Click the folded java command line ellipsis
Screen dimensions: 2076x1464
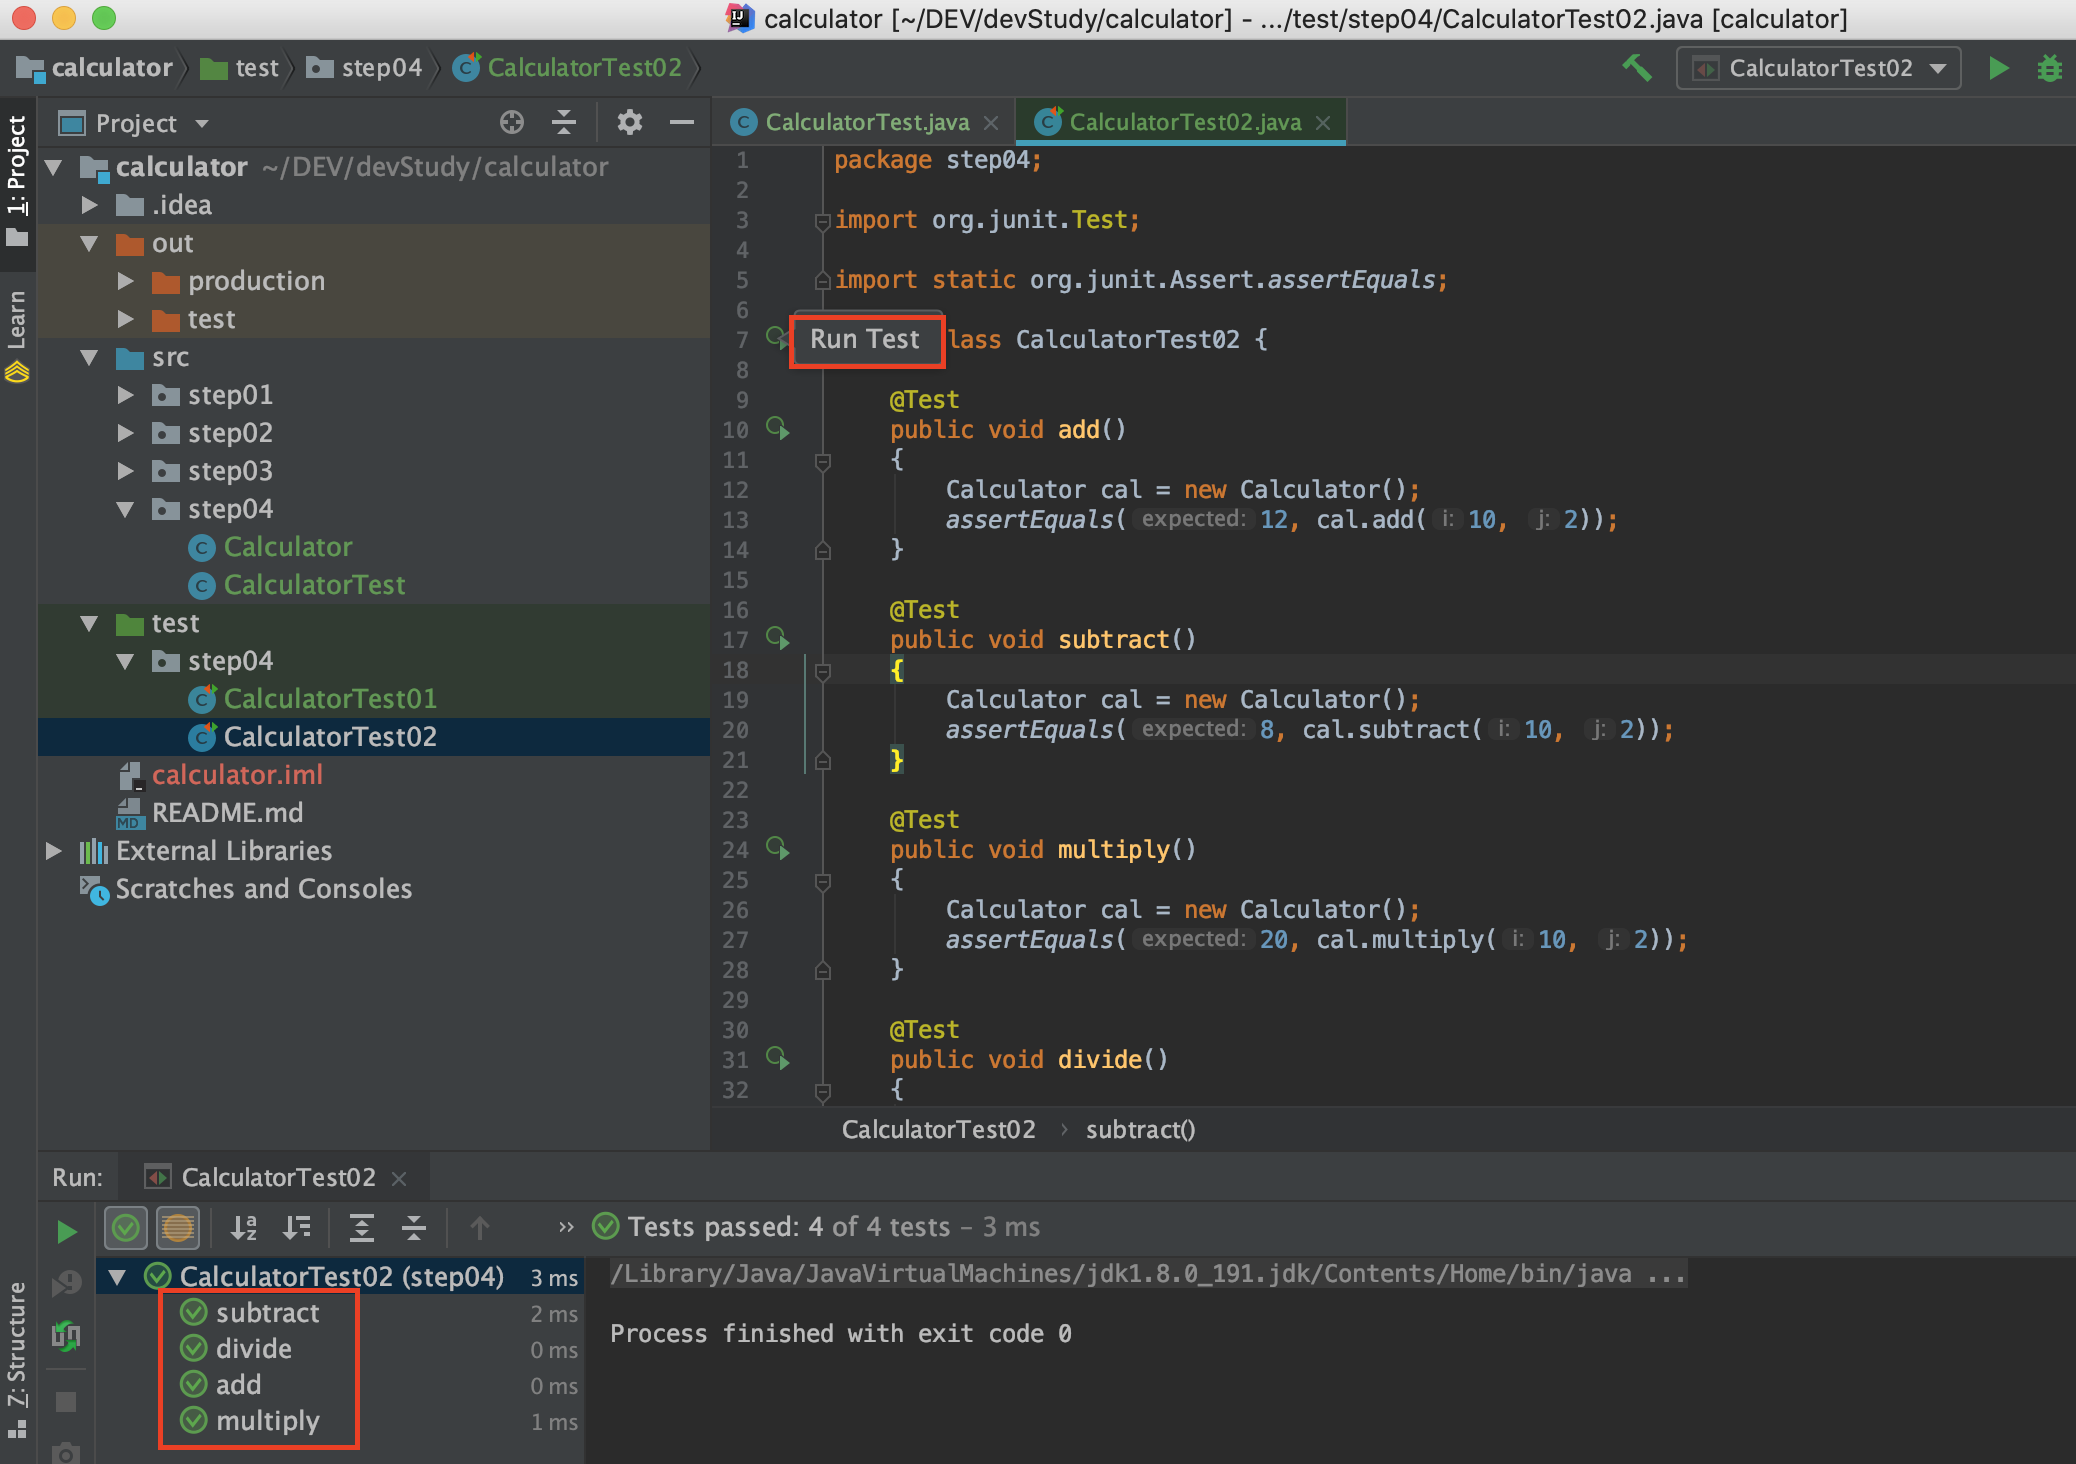coord(1666,1273)
